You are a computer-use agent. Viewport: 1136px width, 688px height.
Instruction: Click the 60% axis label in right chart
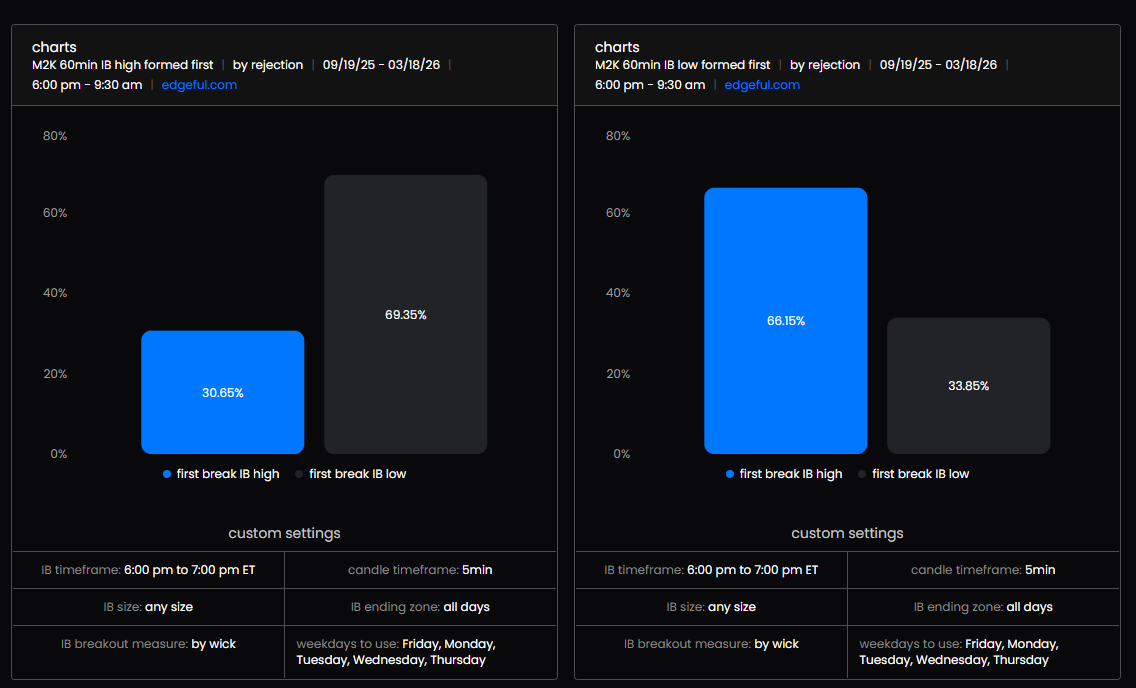point(618,213)
